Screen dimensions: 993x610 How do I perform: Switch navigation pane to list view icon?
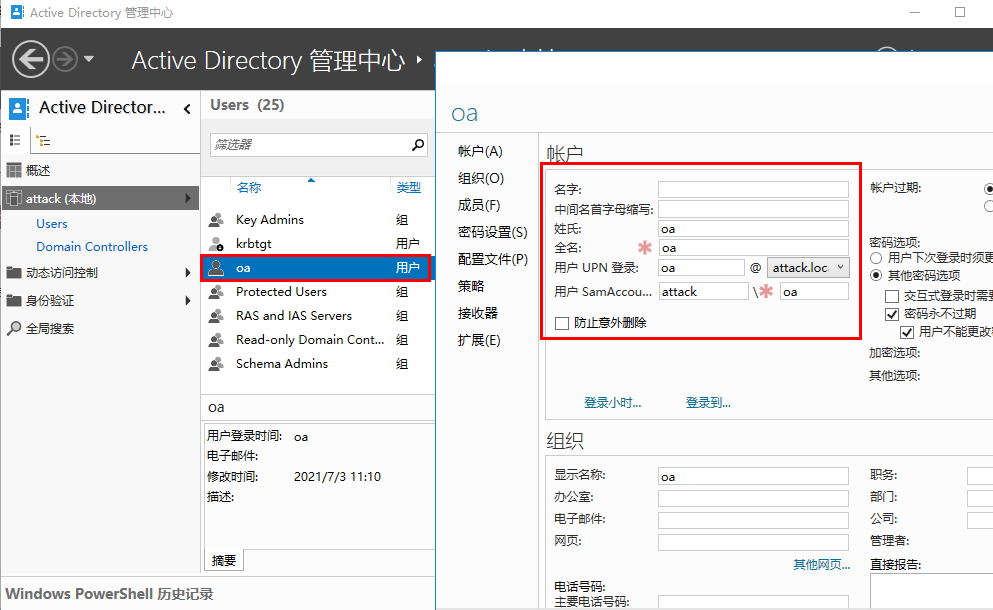pyautogui.click(x=15, y=140)
